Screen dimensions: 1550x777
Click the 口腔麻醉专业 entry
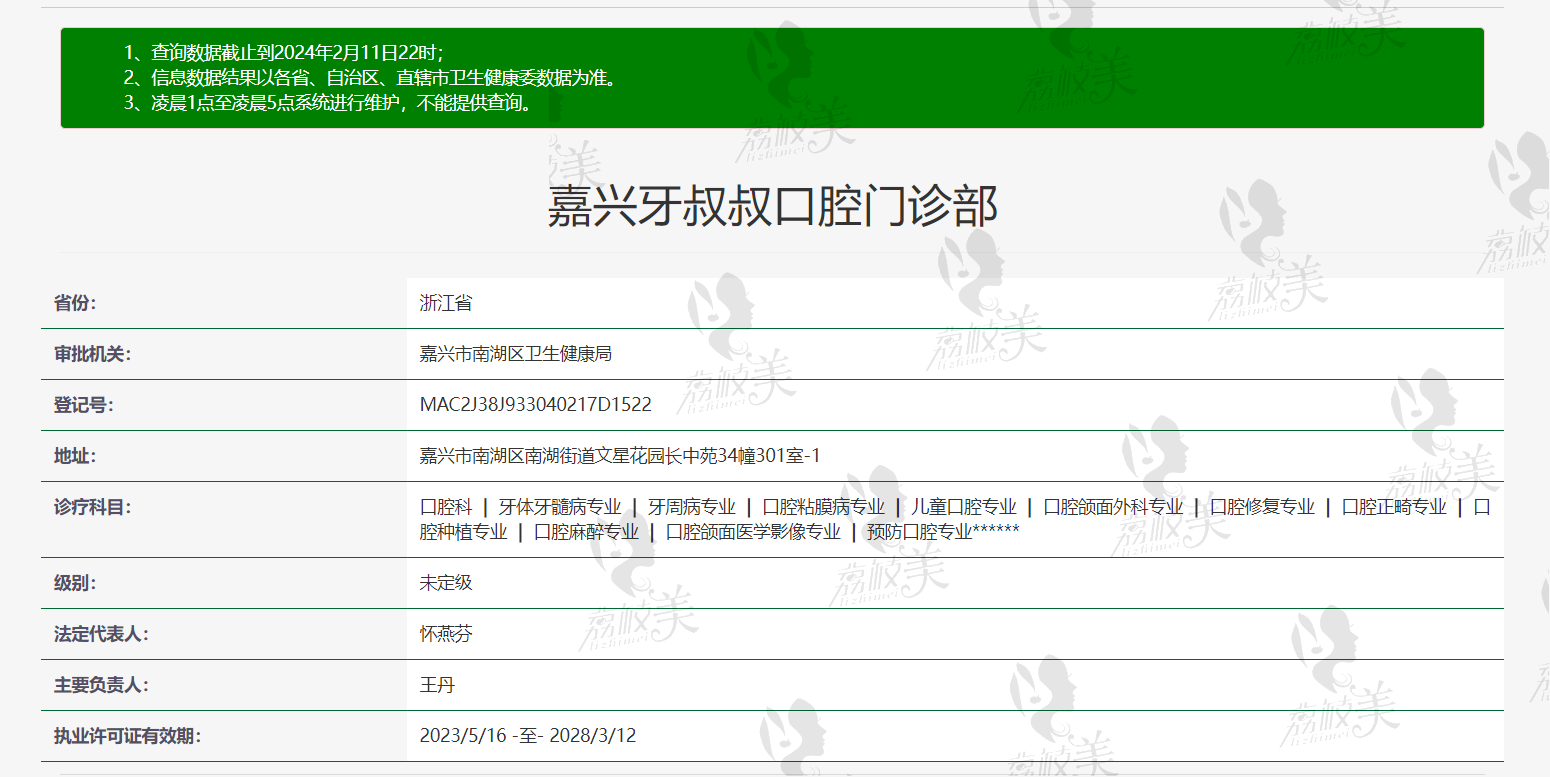(x=587, y=532)
